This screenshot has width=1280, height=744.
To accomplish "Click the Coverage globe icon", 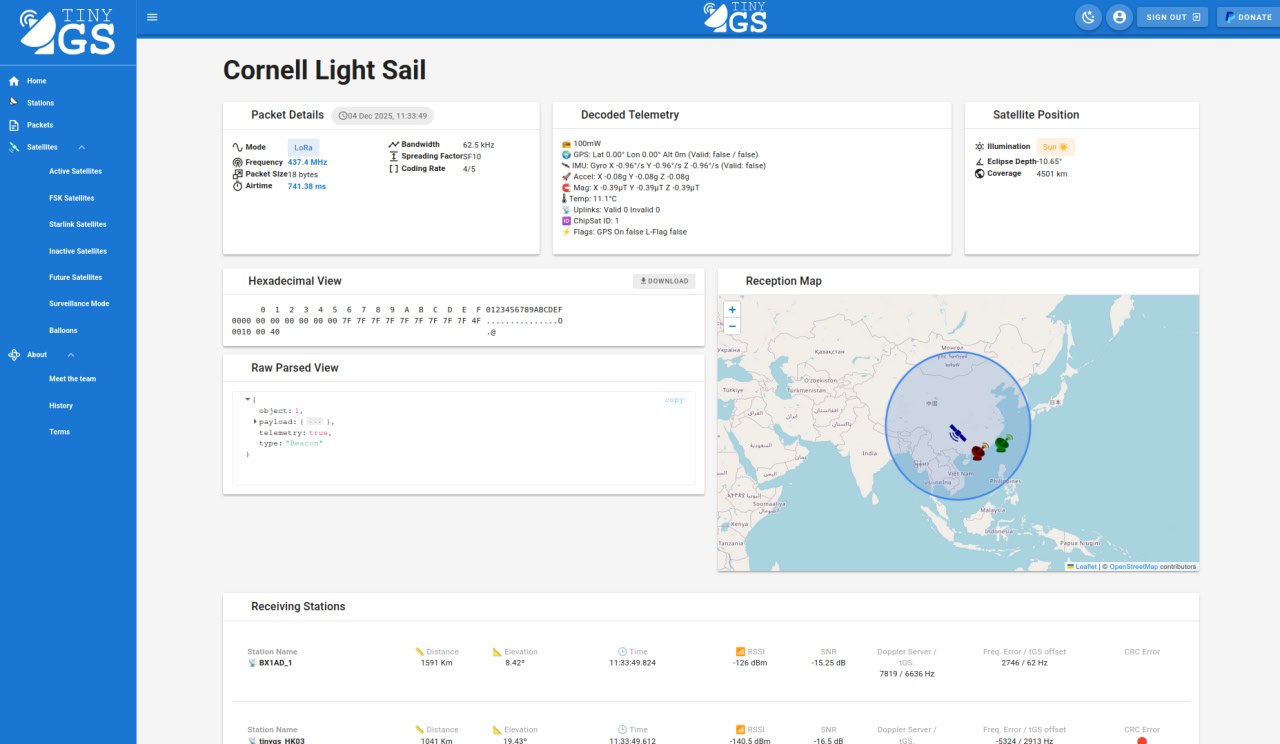I will [x=980, y=173].
